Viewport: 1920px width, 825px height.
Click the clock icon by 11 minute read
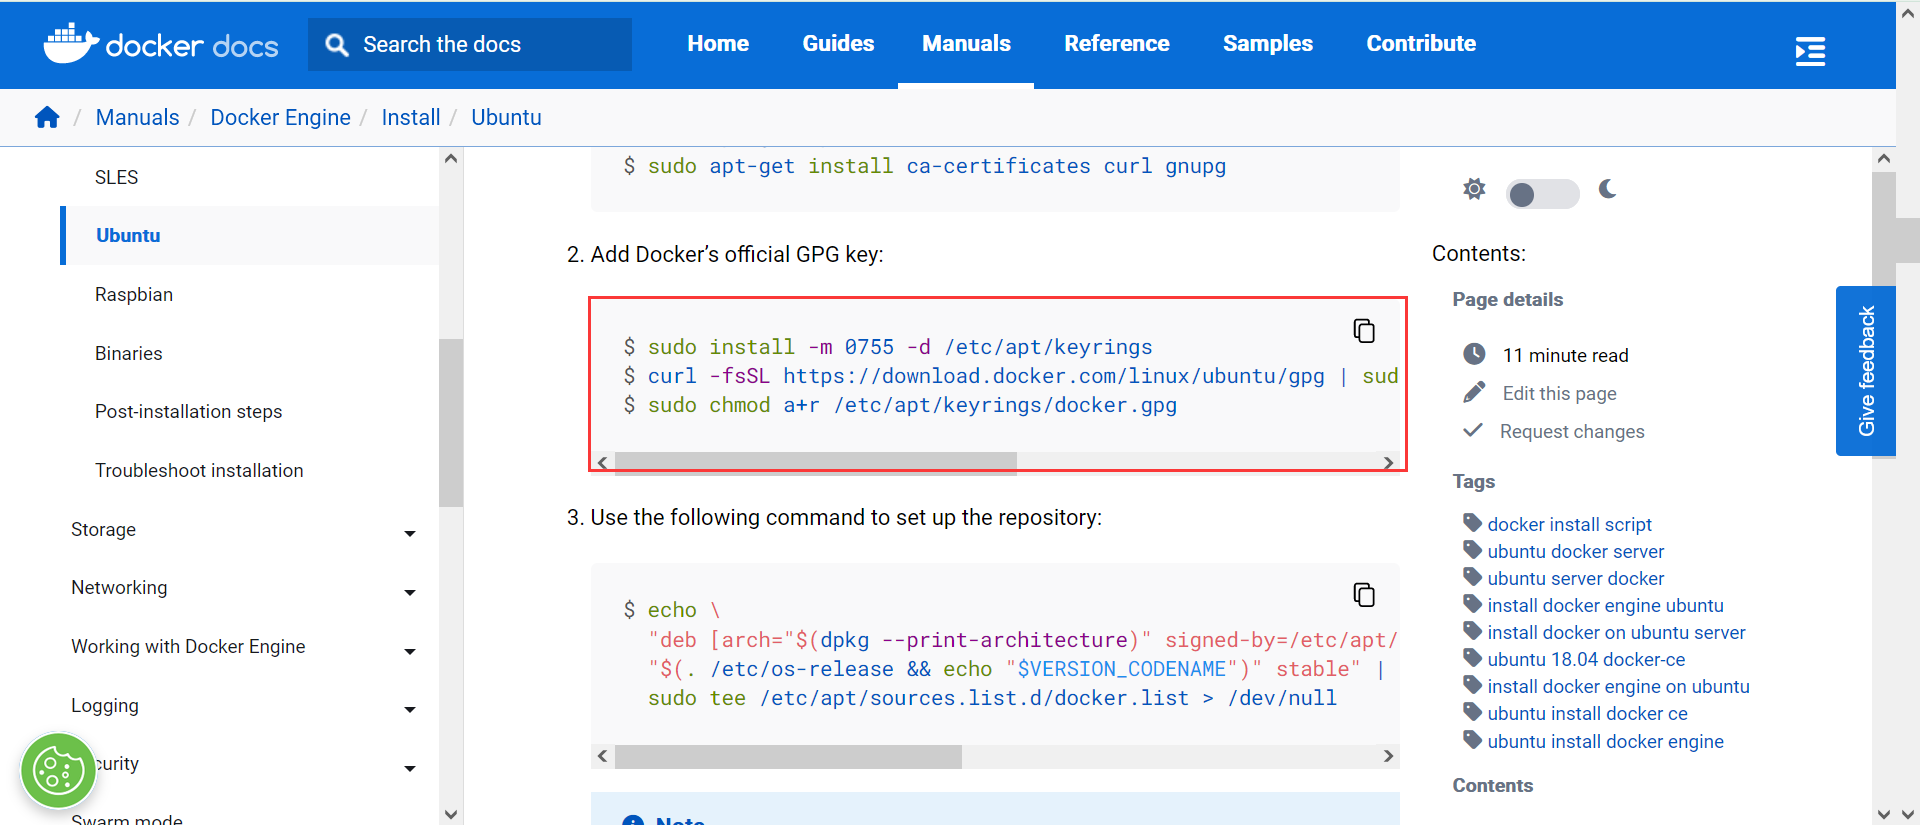coord(1474,354)
